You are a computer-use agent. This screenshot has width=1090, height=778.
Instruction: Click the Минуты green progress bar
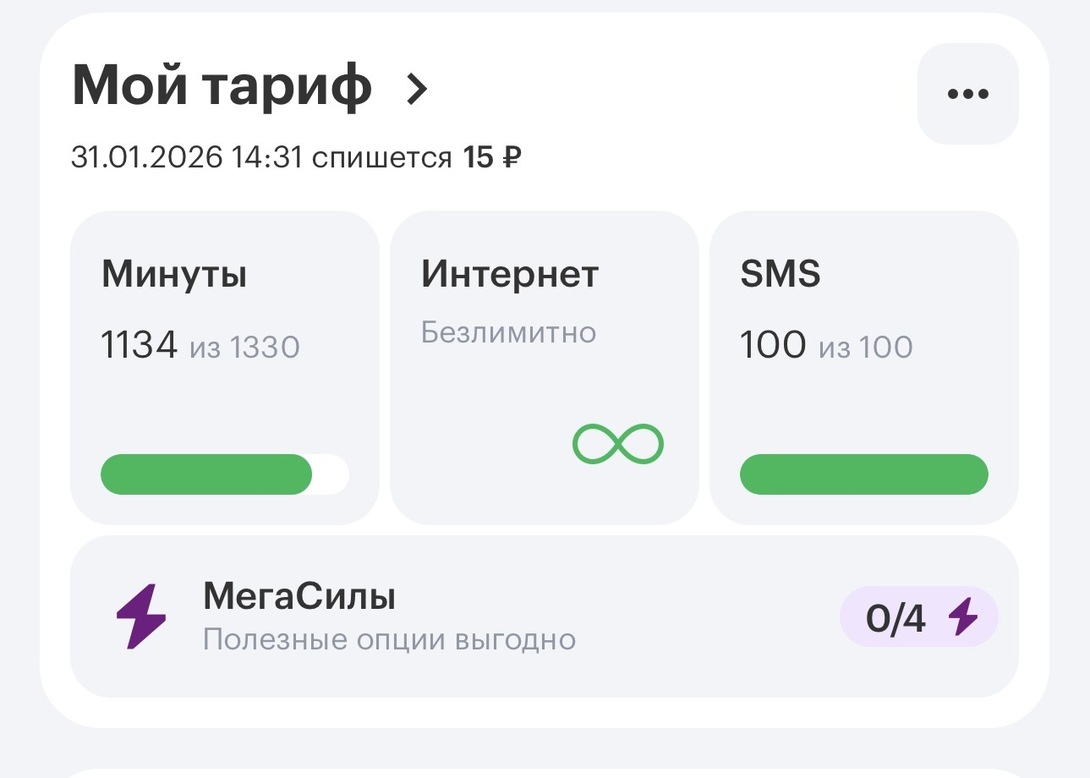(207, 474)
